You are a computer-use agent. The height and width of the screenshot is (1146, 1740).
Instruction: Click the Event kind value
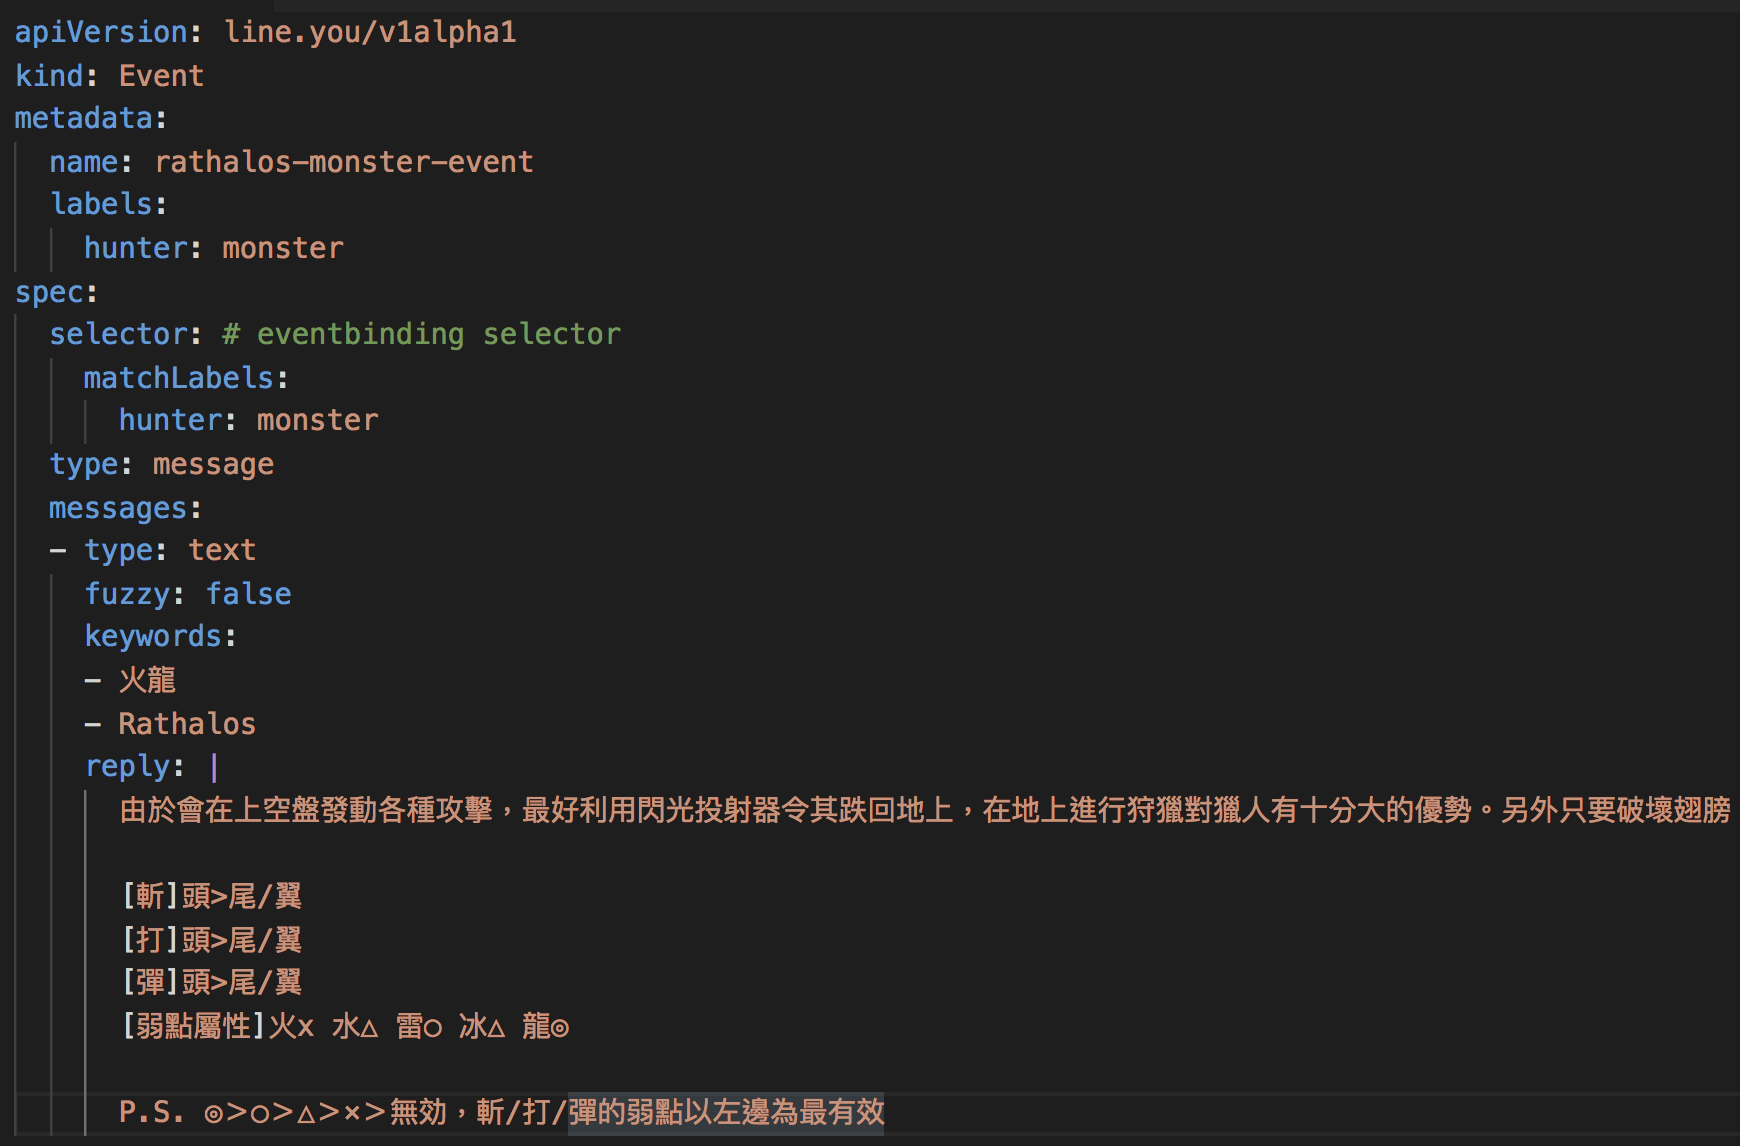click(x=161, y=76)
